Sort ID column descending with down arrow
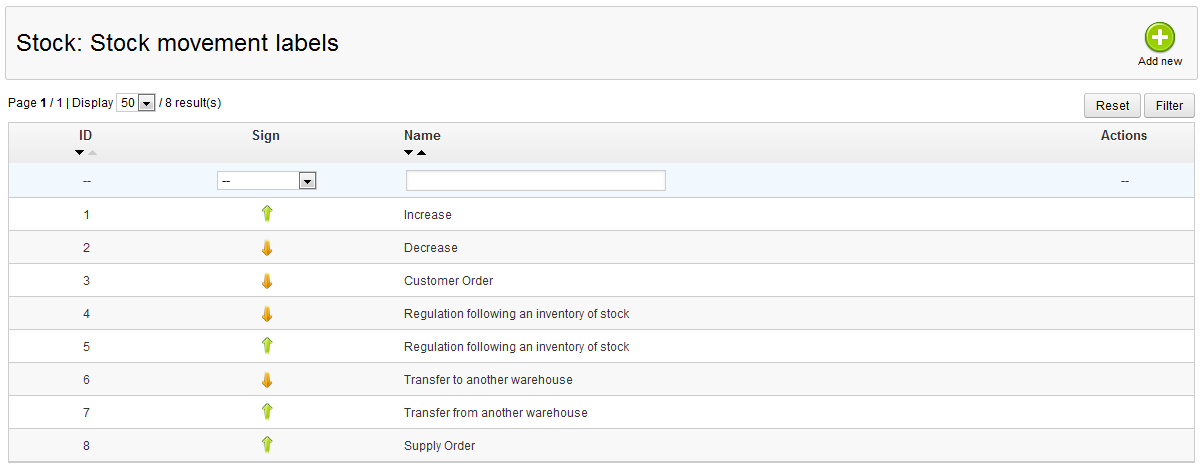This screenshot has height=468, width=1200. tap(80, 153)
